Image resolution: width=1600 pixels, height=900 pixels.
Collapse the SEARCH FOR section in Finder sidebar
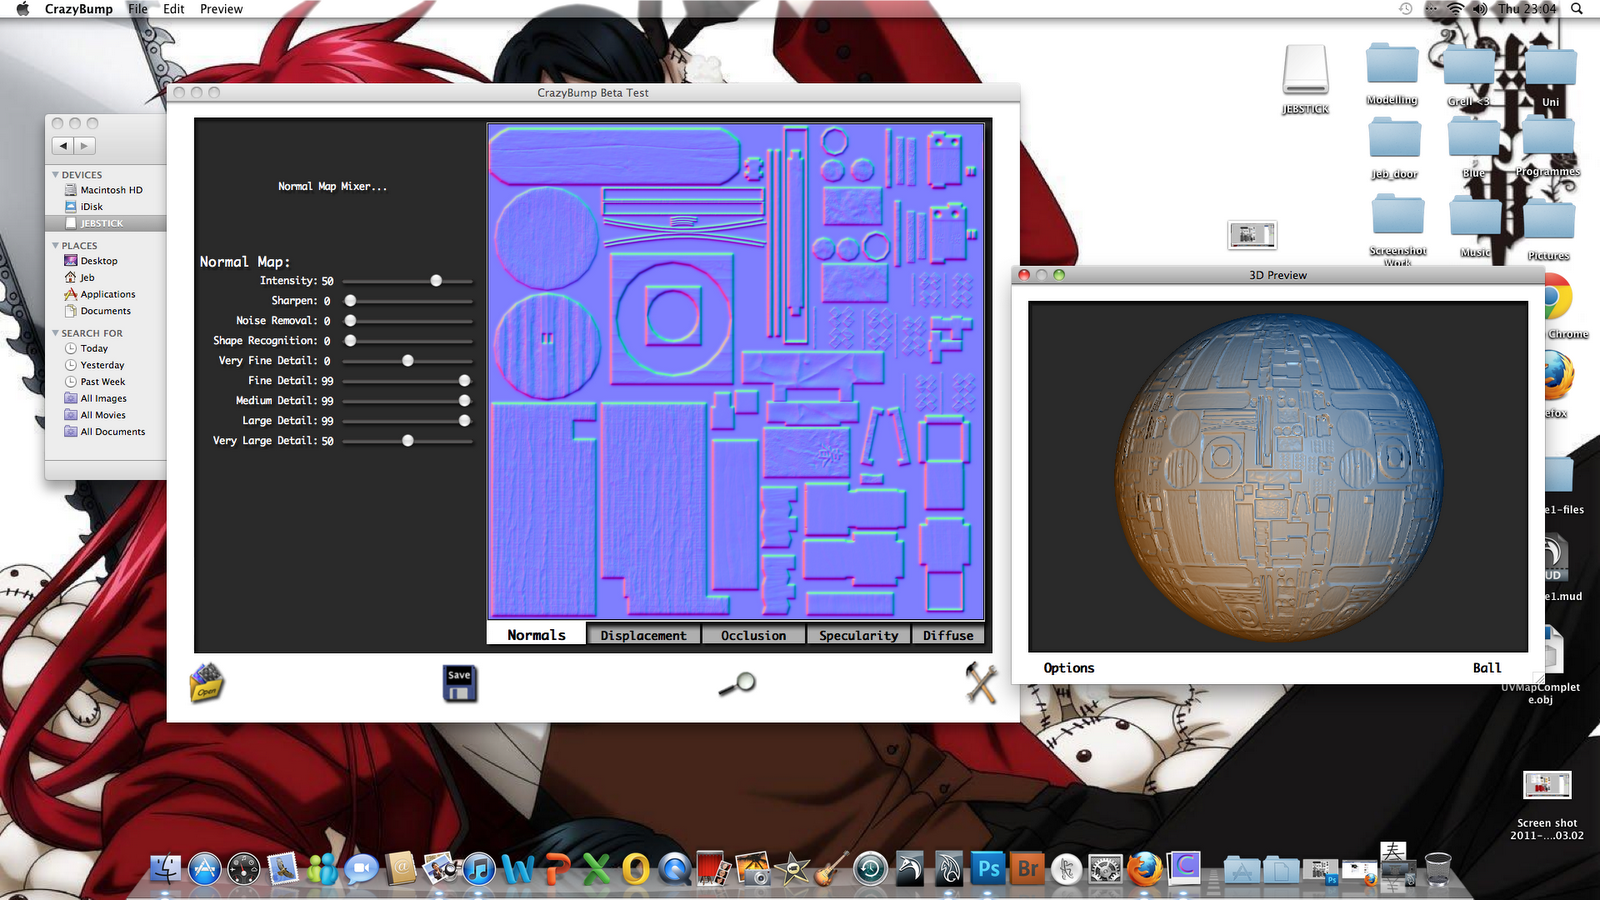[55, 334]
